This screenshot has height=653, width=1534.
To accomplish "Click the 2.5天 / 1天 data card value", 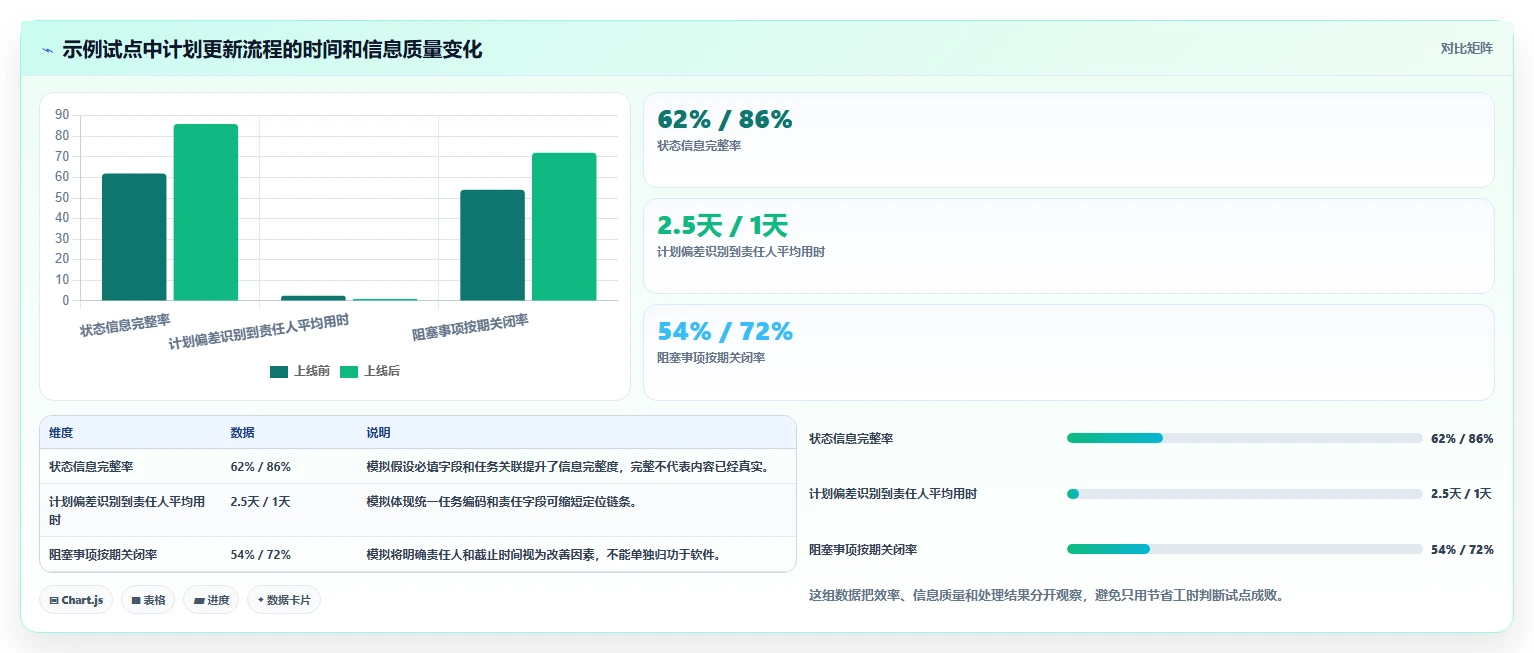I will point(722,226).
